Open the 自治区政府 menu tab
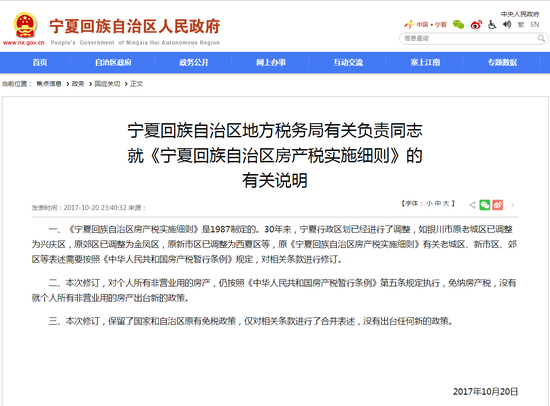The width and height of the screenshot is (550, 406). pyautogui.click(x=113, y=62)
